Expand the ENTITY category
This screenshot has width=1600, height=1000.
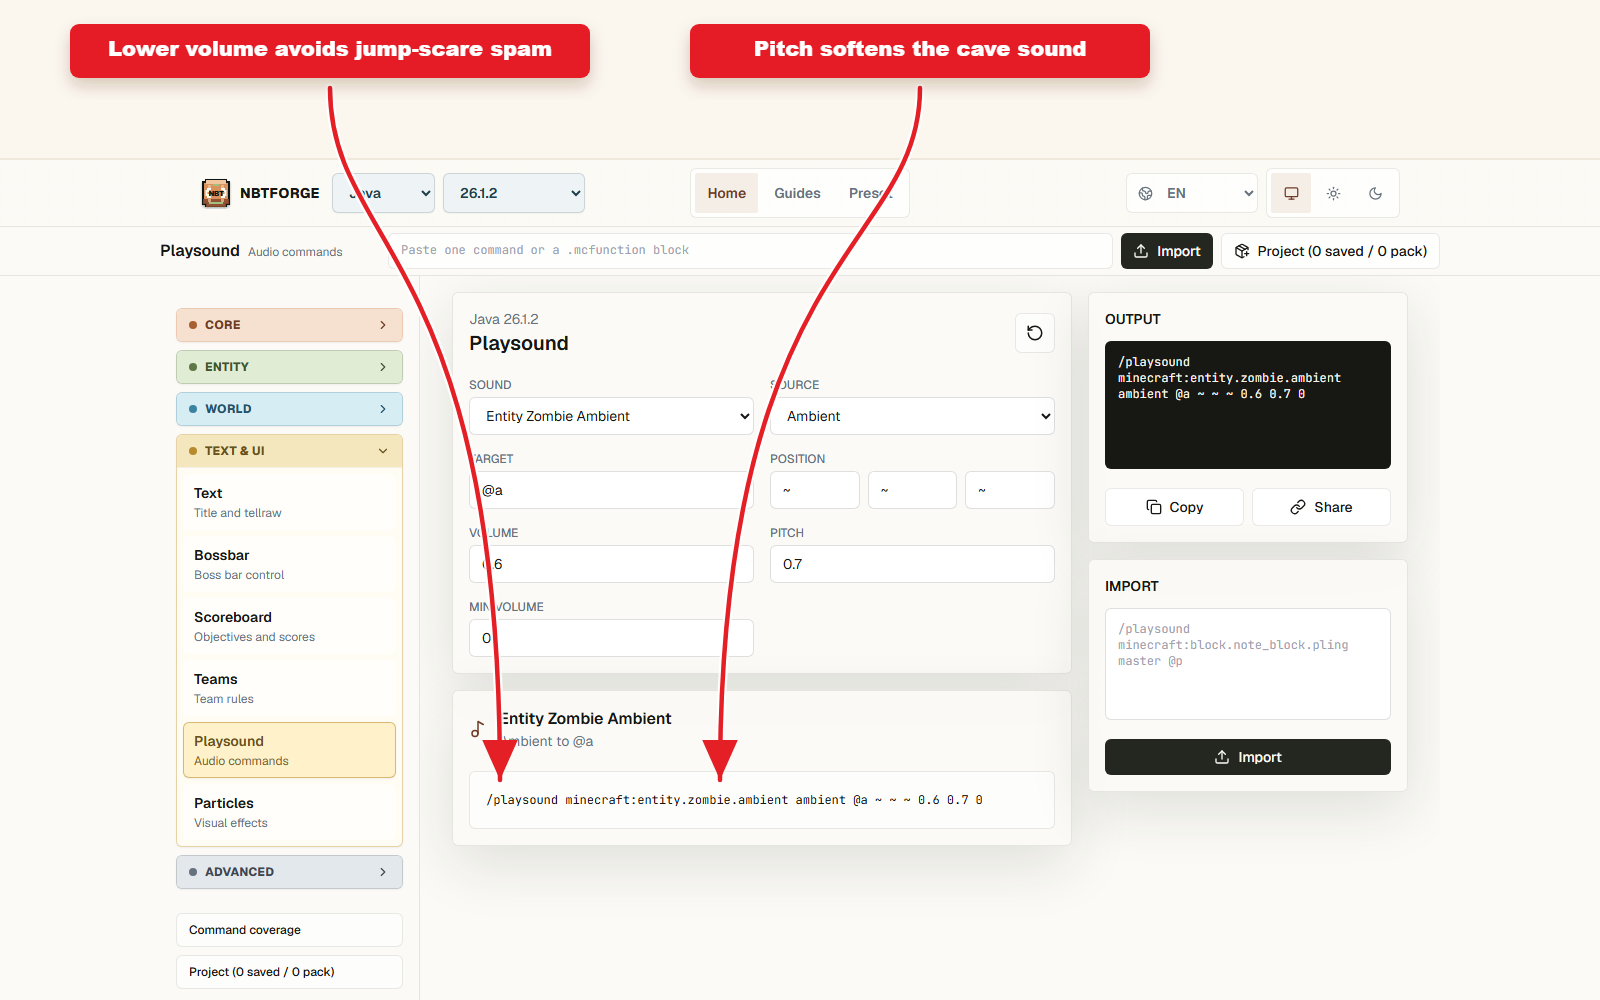coord(289,367)
